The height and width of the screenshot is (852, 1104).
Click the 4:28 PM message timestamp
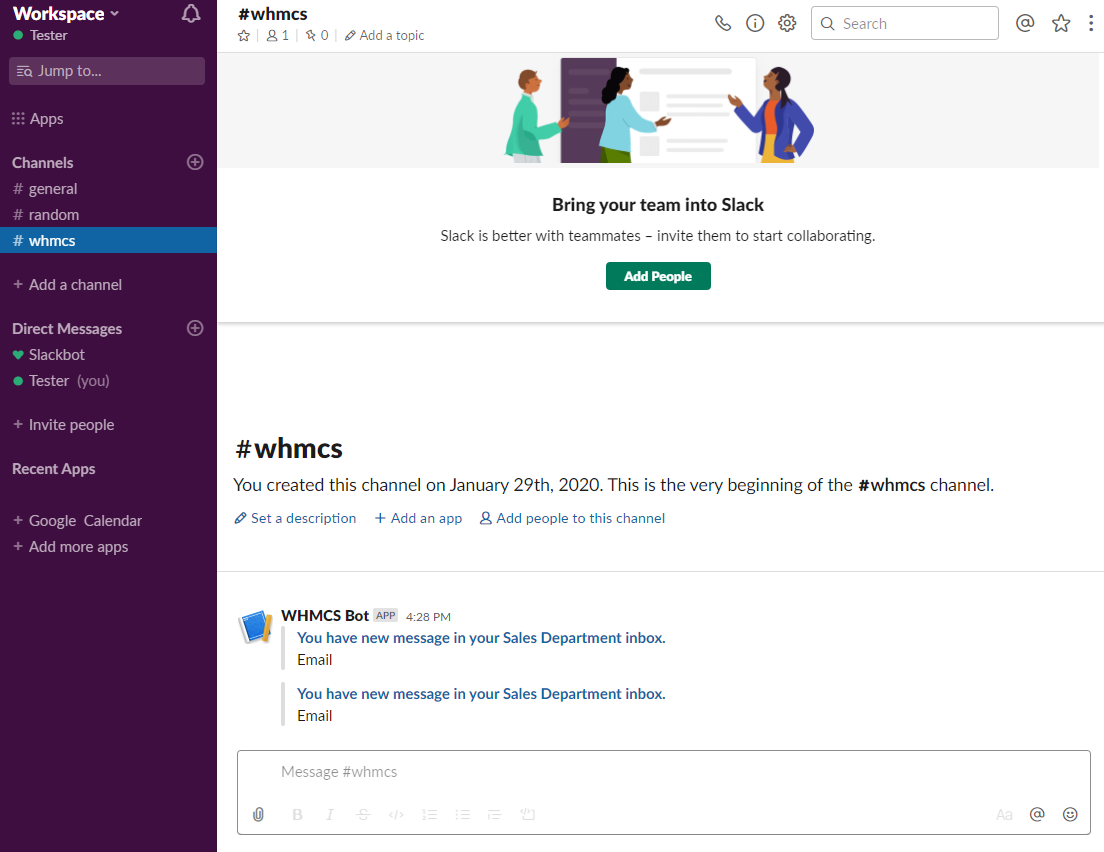click(428, 617)
